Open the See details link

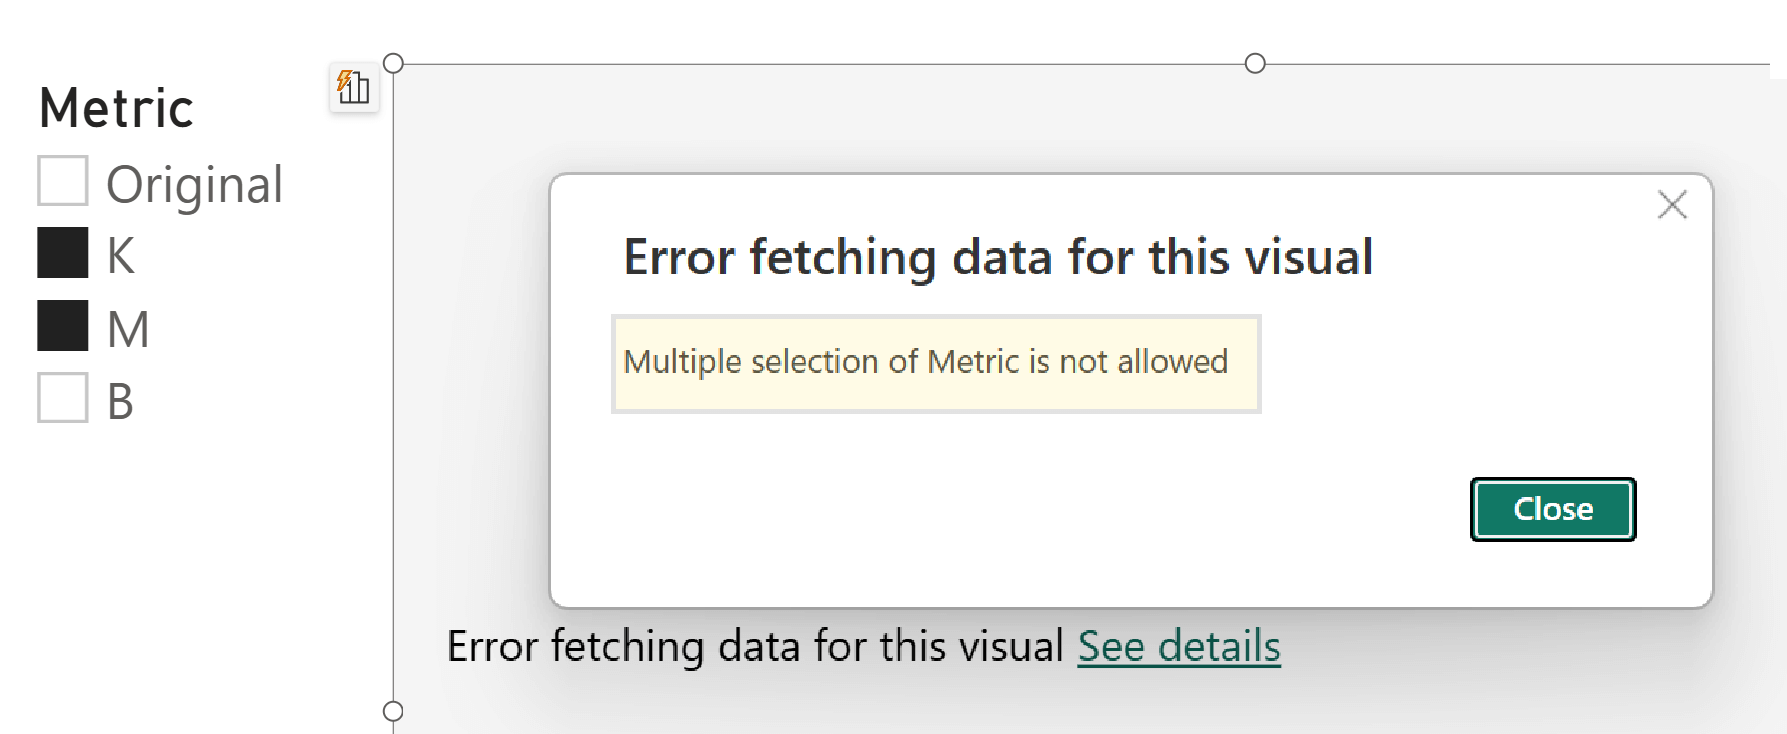coord(1179,646)
